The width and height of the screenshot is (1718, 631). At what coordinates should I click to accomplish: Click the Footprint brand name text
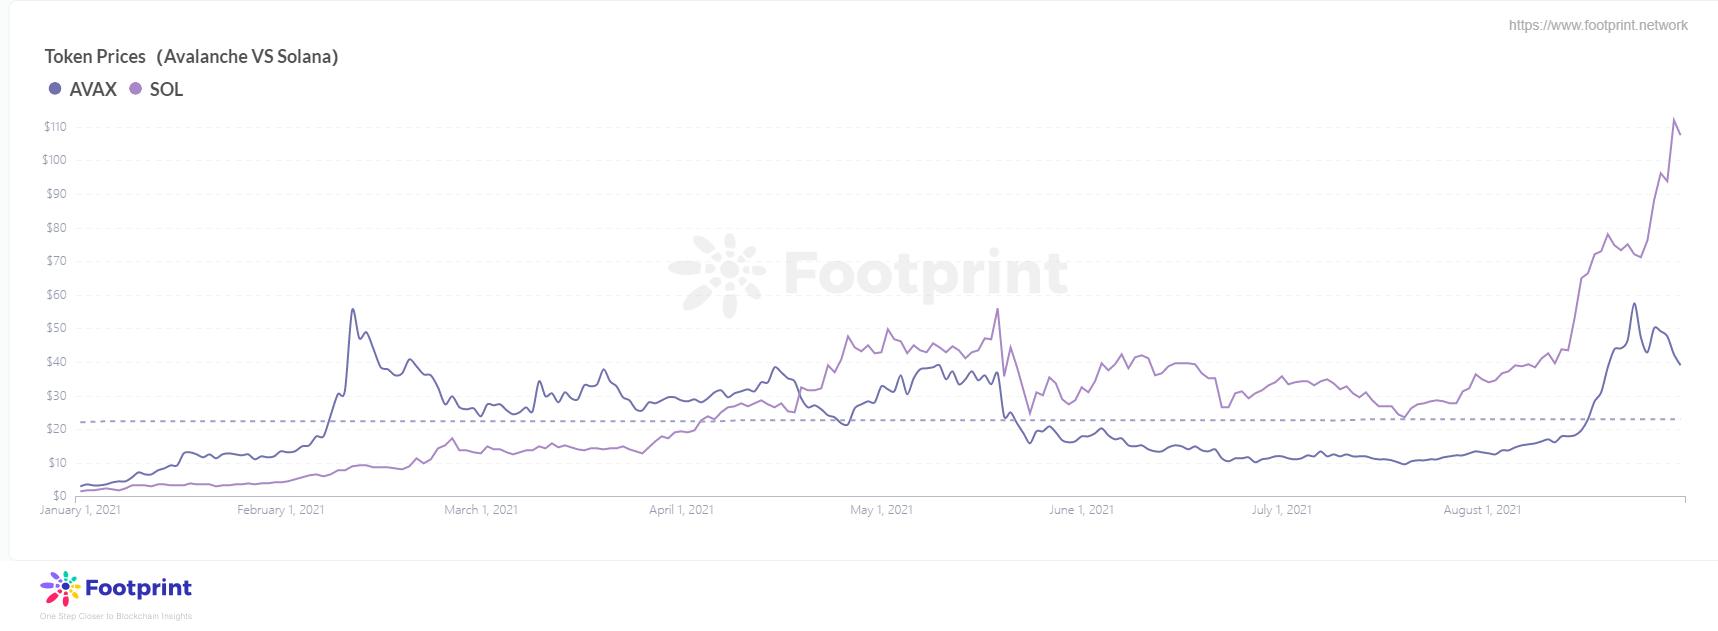pyautogui.click(x=138, y=588)
